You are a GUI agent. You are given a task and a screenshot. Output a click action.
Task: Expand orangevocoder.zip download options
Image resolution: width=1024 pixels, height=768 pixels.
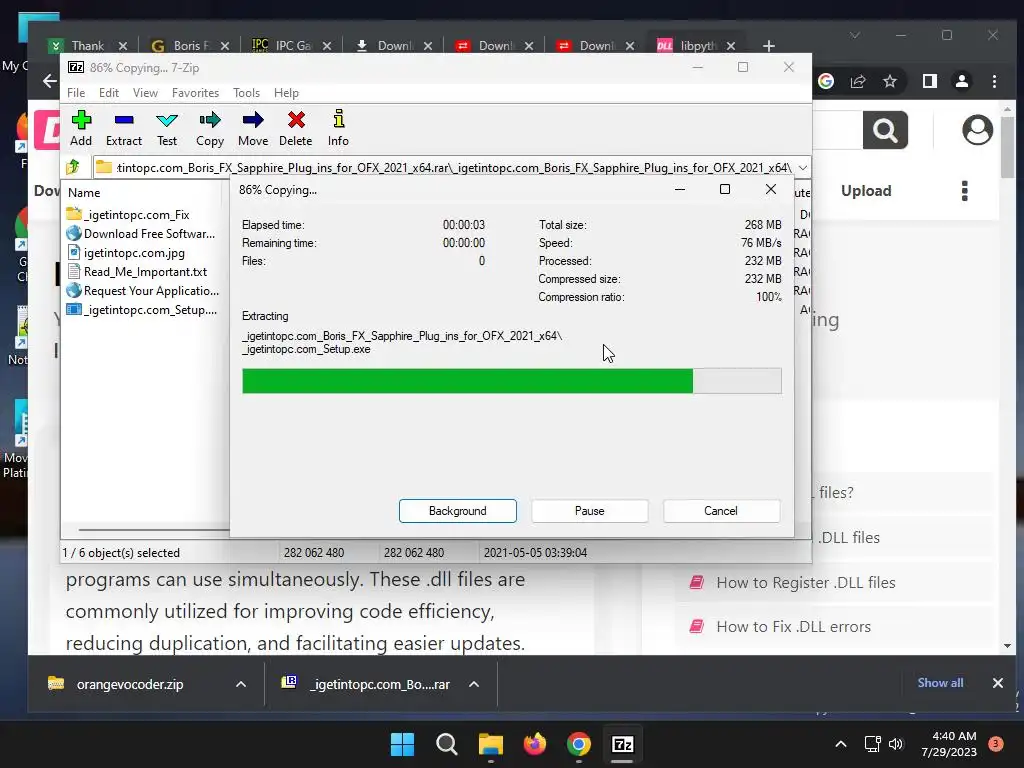click(240, 684)
